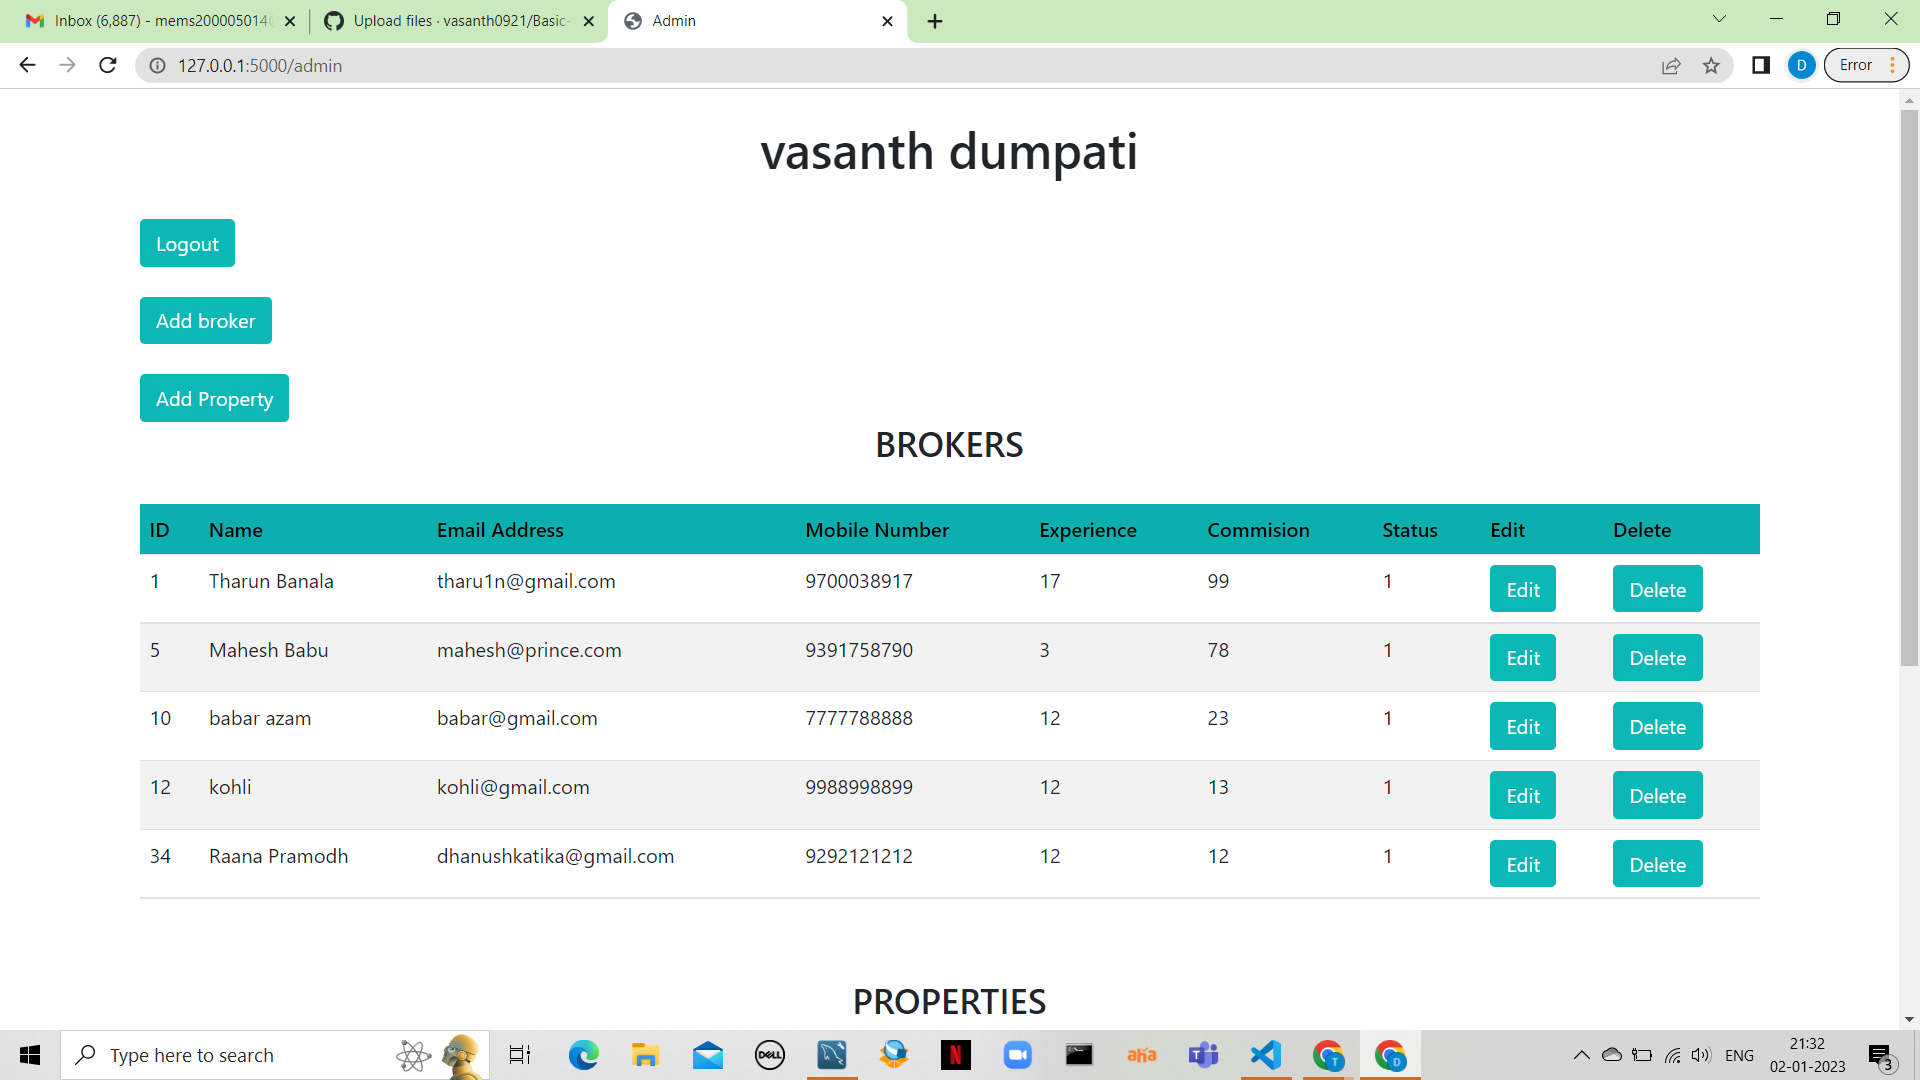Reload the Admin page
The image size is (1920, 1080).
pos(108,65)
